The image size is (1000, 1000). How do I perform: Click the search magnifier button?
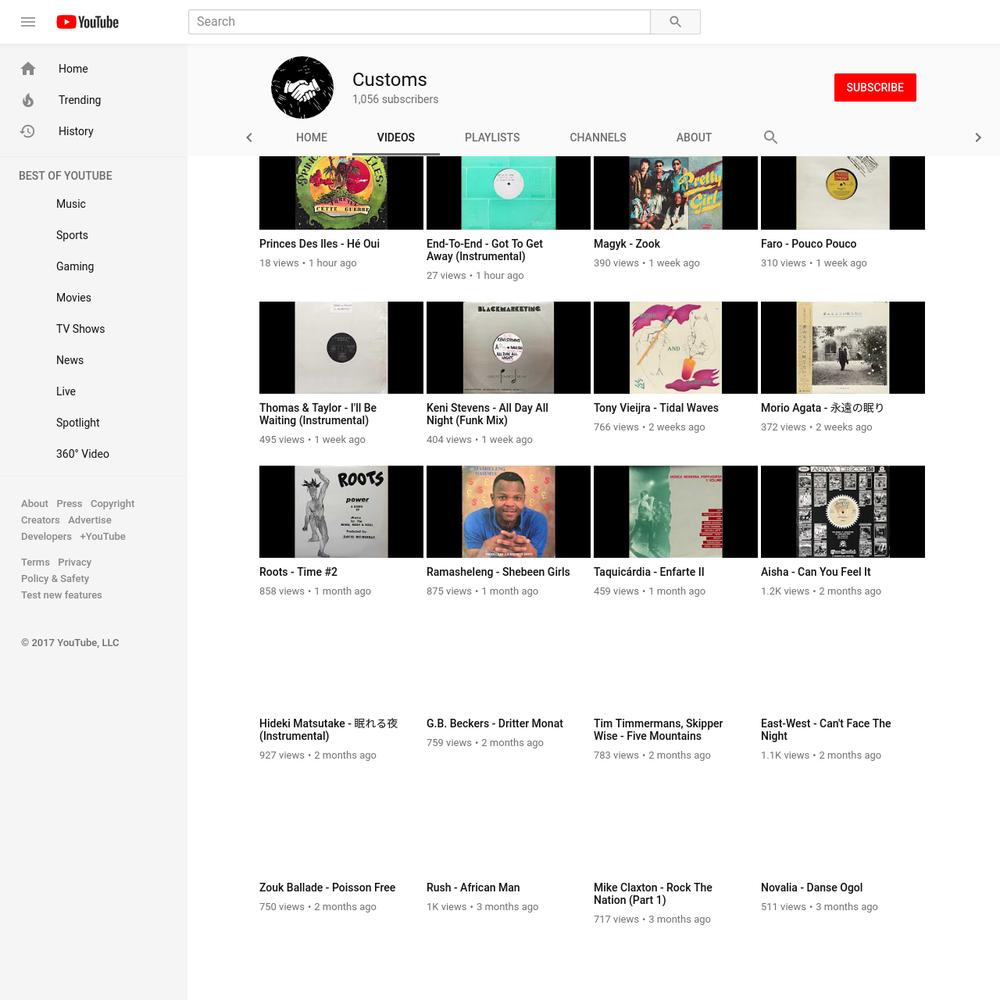pyautogui.click(x=675, y=22)
